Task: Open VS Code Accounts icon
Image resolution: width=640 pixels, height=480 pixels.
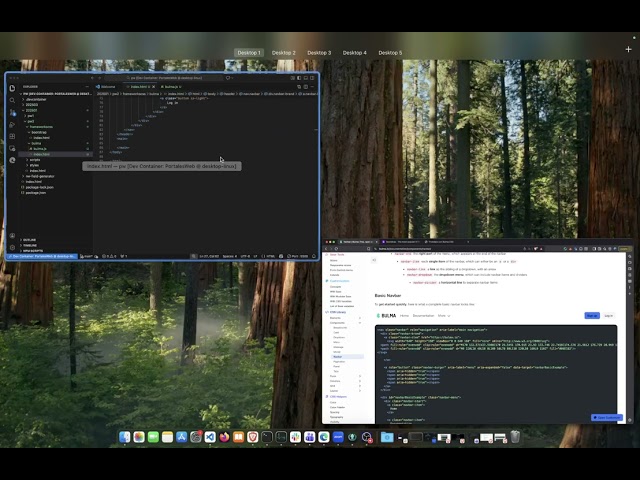Action: point(12,236)
